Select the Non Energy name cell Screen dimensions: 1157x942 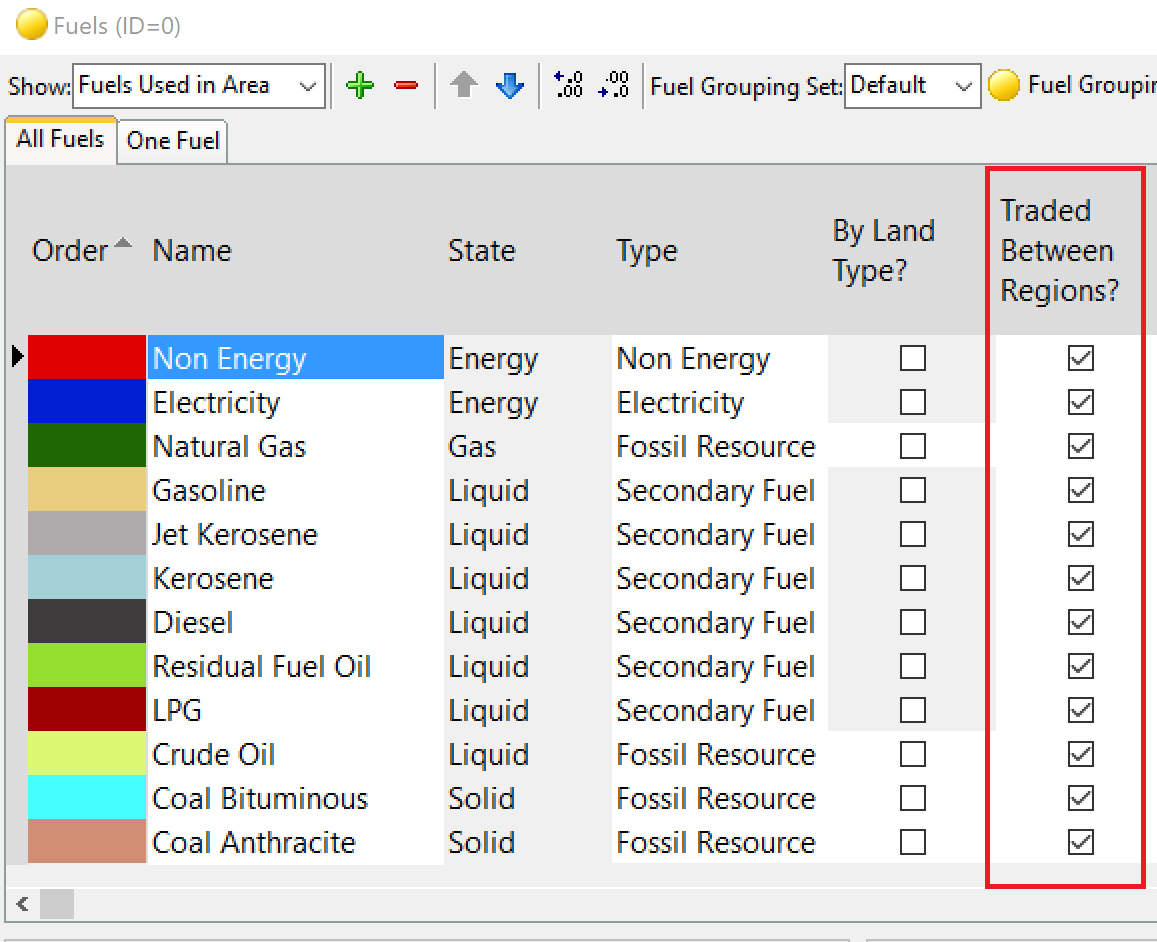[296, 358]
